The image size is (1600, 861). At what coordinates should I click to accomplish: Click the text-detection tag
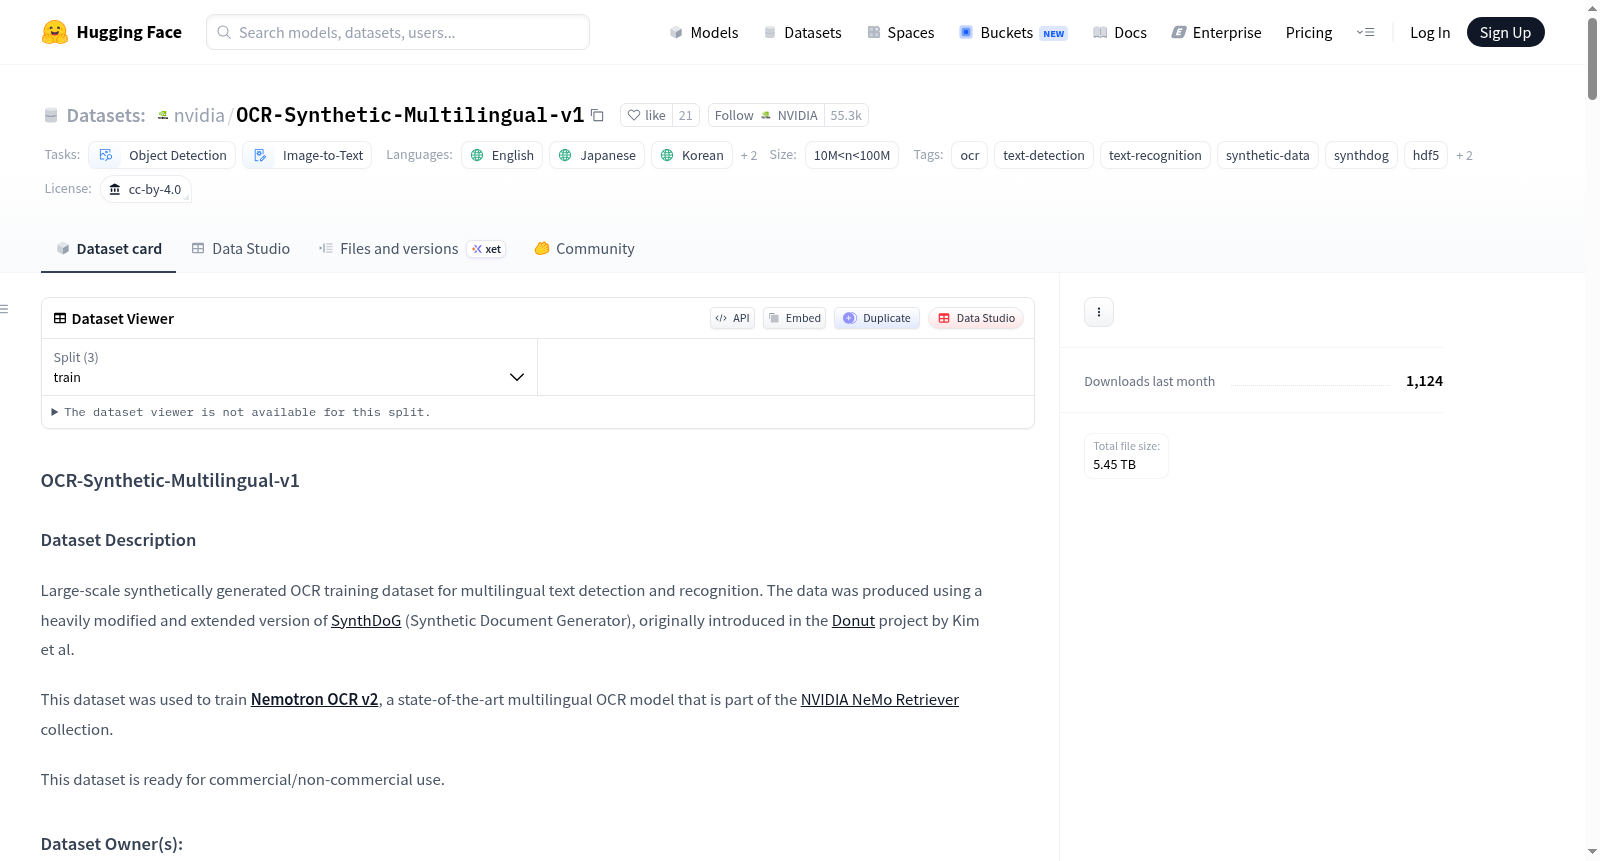(x=1044, y=155)
